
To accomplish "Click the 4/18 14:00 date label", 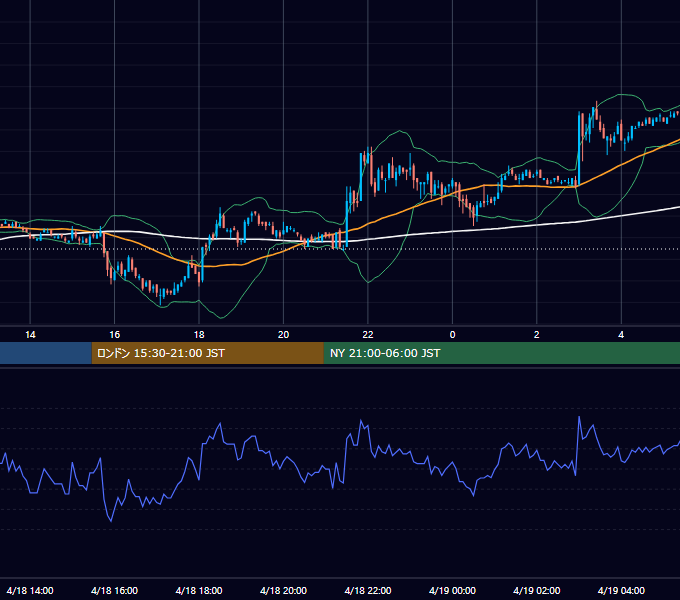I will (30, 590).
